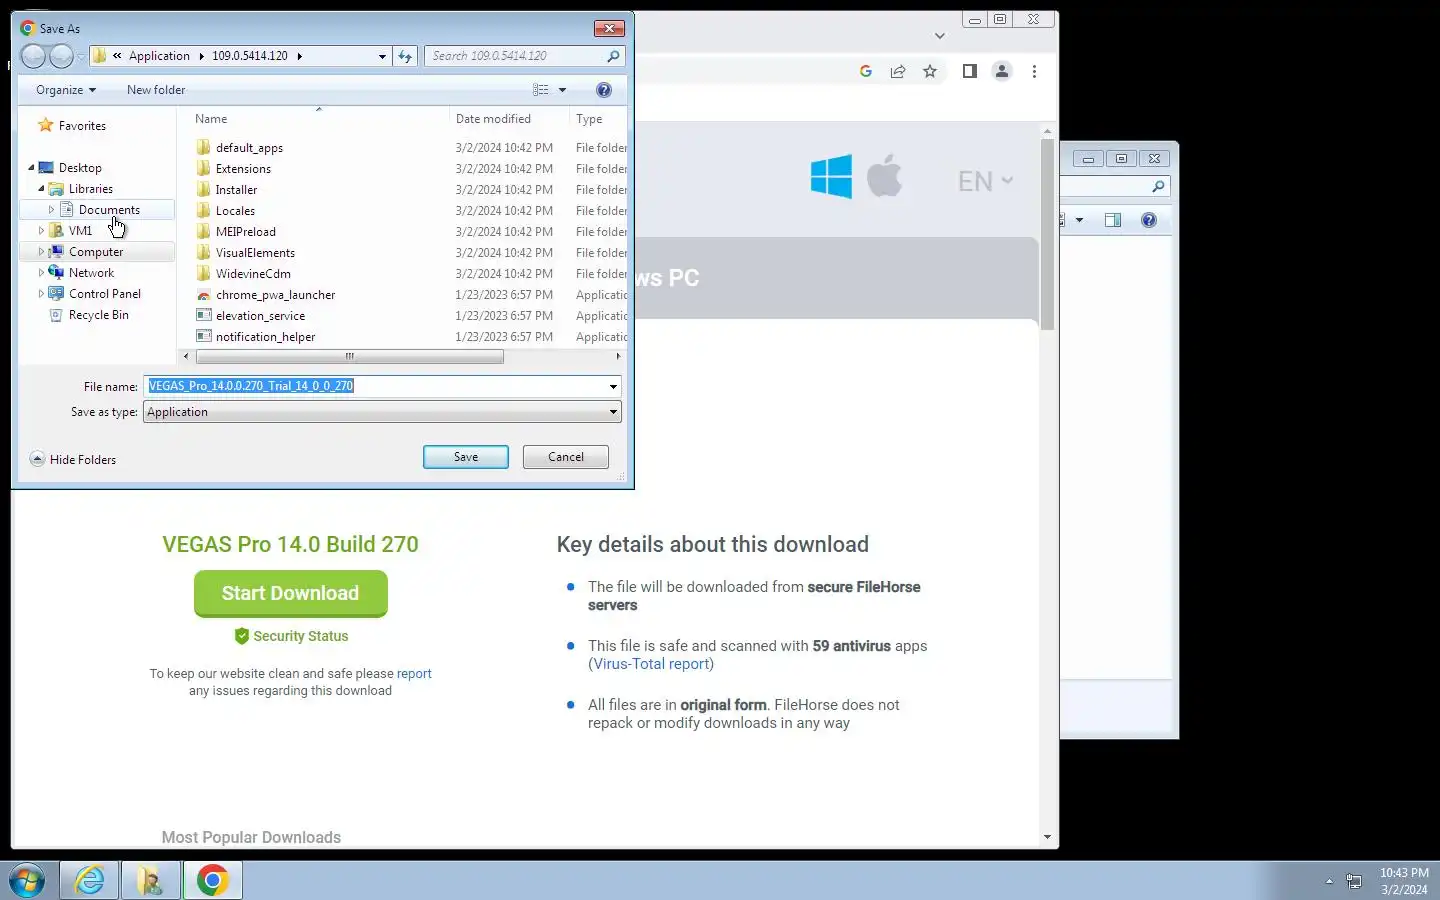Click the Security Status link
This screenshot has height=900, width=1440.
point(291,636)
